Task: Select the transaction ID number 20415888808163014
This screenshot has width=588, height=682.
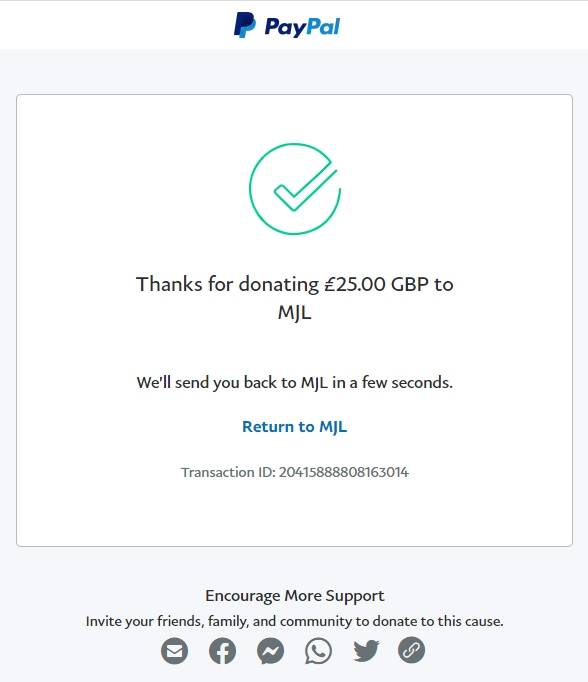Action: click(344, 472)
